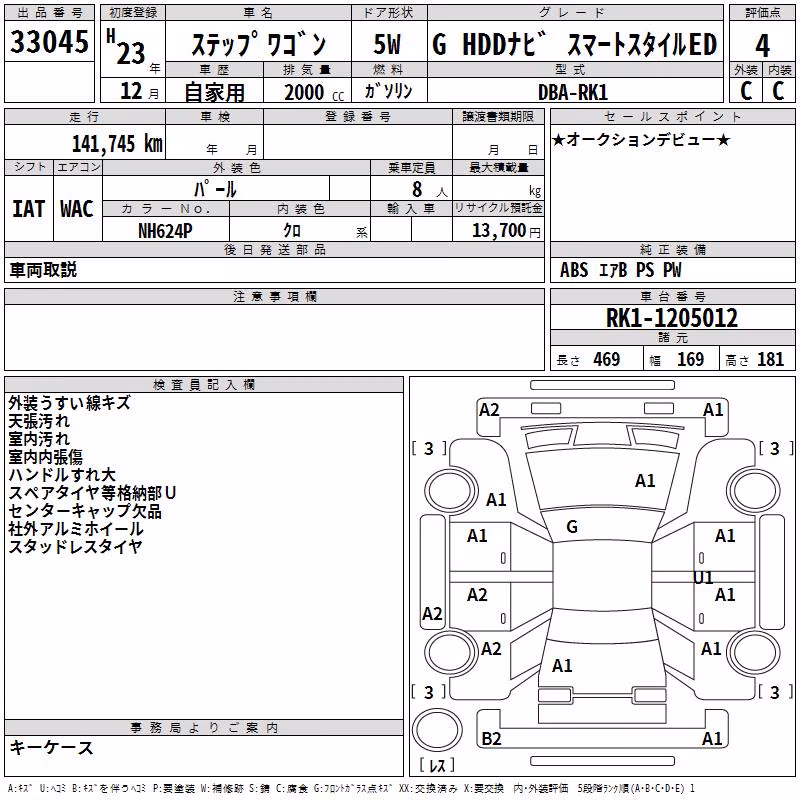The width and height of the screenshot is (800, 800).
Task: Select the height value 181
Action: (770, 359)
